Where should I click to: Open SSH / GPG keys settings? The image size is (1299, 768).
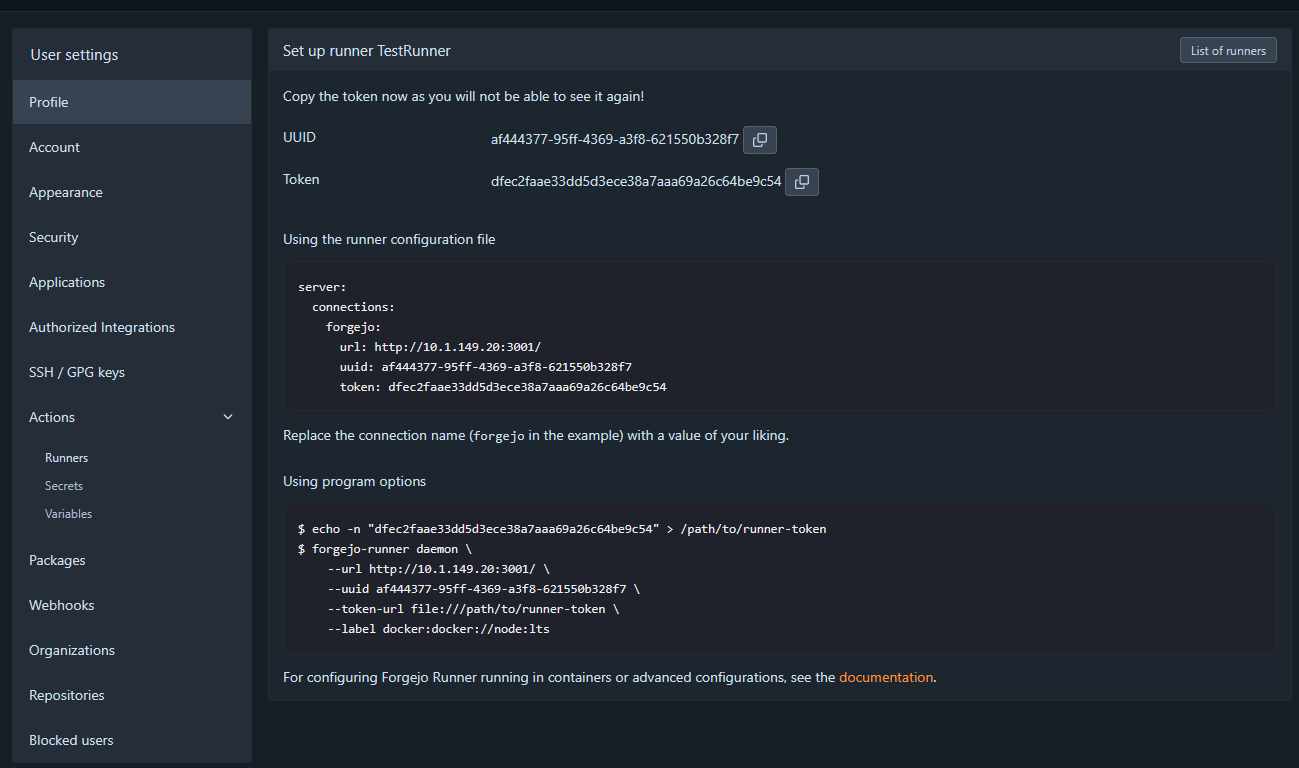132,372
